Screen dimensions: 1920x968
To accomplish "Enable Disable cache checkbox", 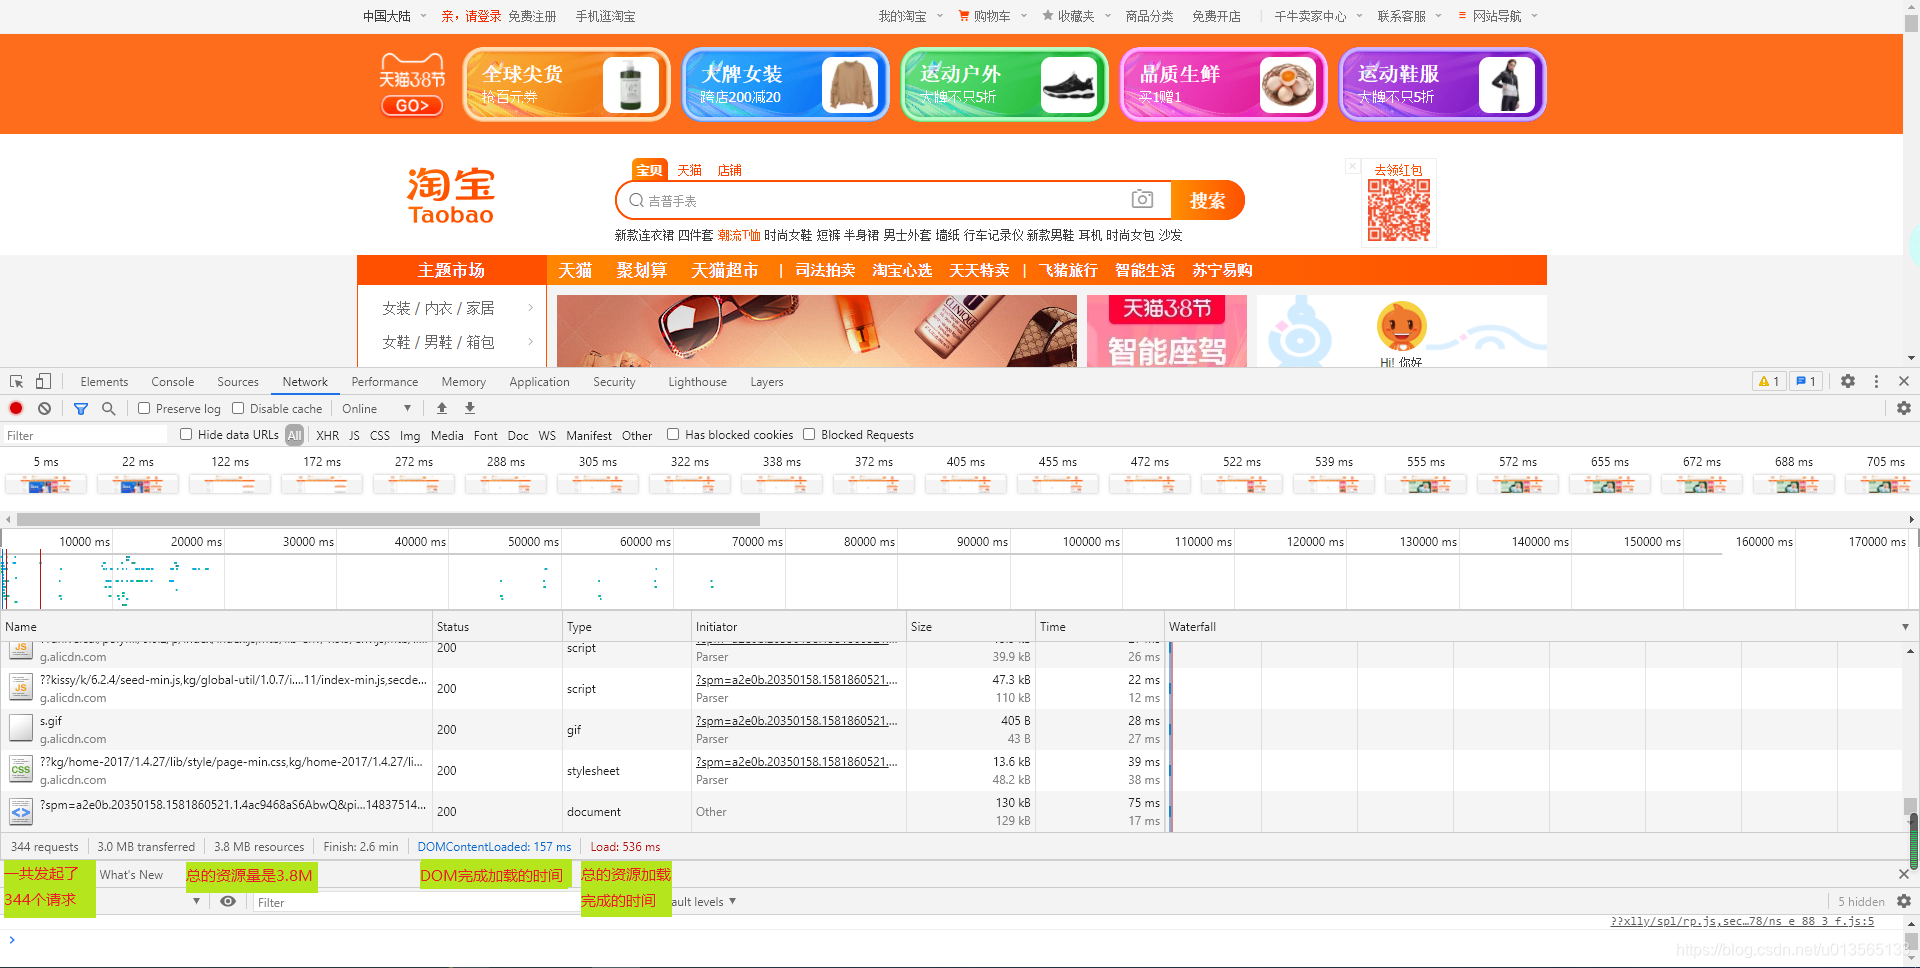I will click(x=238, y=408).
